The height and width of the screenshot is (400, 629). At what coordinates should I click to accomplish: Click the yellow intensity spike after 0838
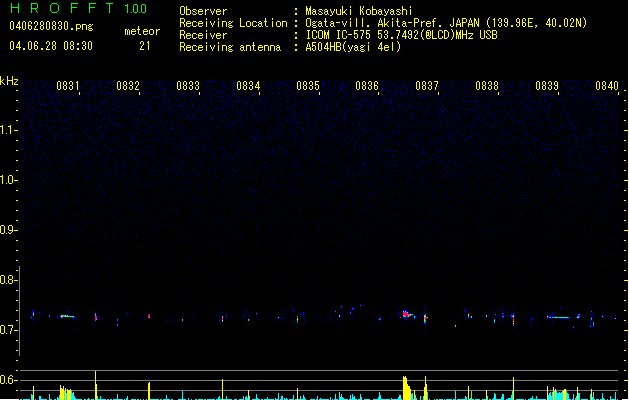click(513, 388)
